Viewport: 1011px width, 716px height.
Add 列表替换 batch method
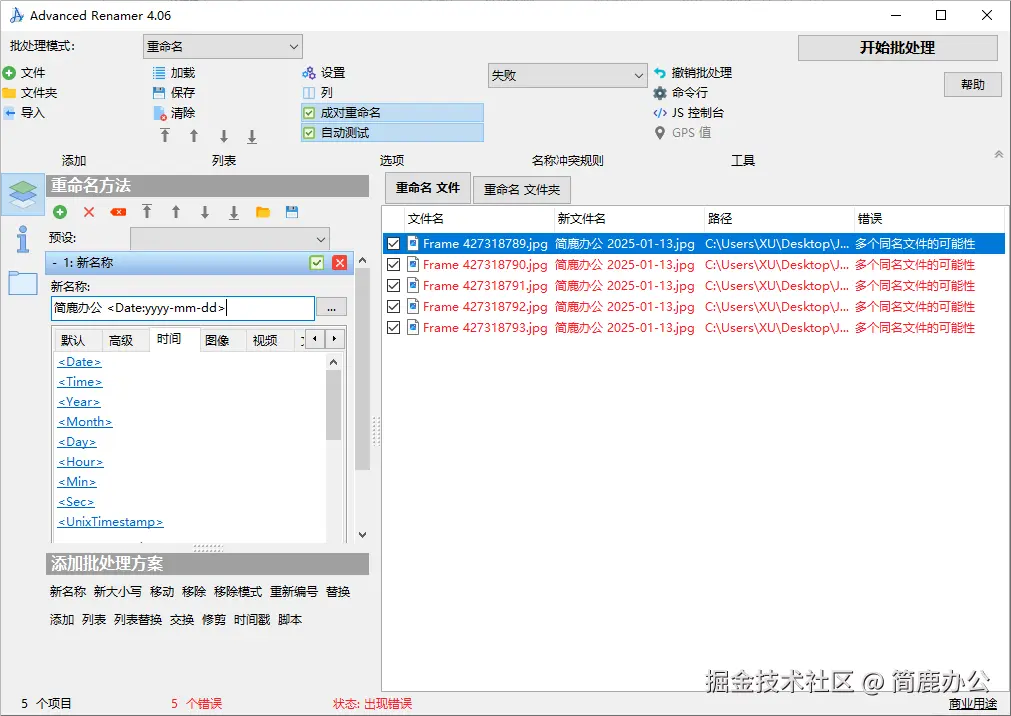[x=138, y=620]
